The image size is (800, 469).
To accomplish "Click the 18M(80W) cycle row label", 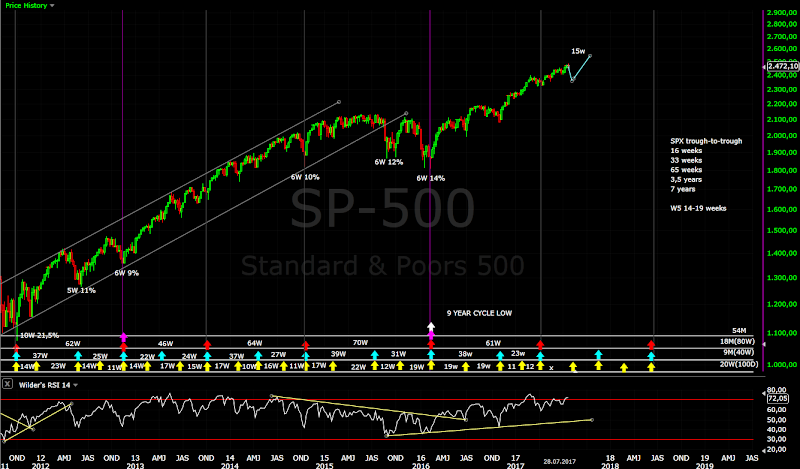I will (x=739, y=341).
